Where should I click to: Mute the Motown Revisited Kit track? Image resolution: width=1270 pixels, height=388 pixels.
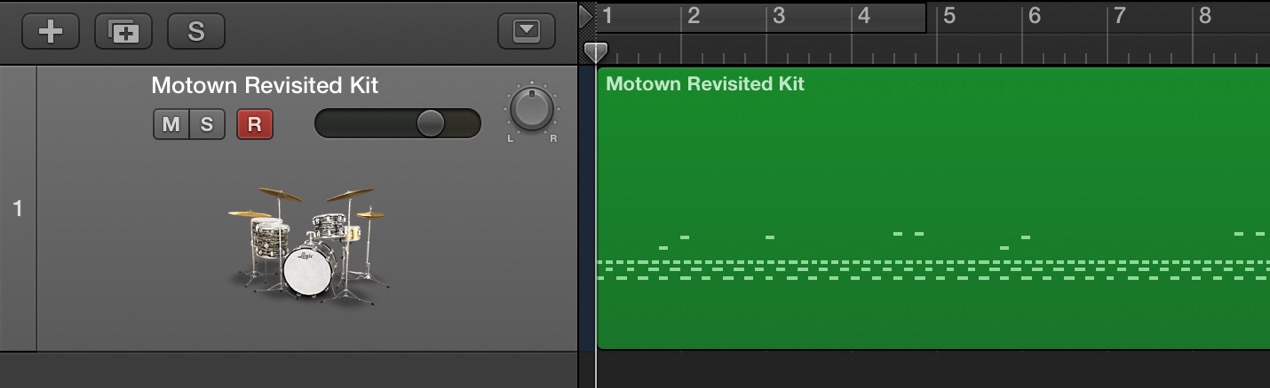click(x=171, y=124)
